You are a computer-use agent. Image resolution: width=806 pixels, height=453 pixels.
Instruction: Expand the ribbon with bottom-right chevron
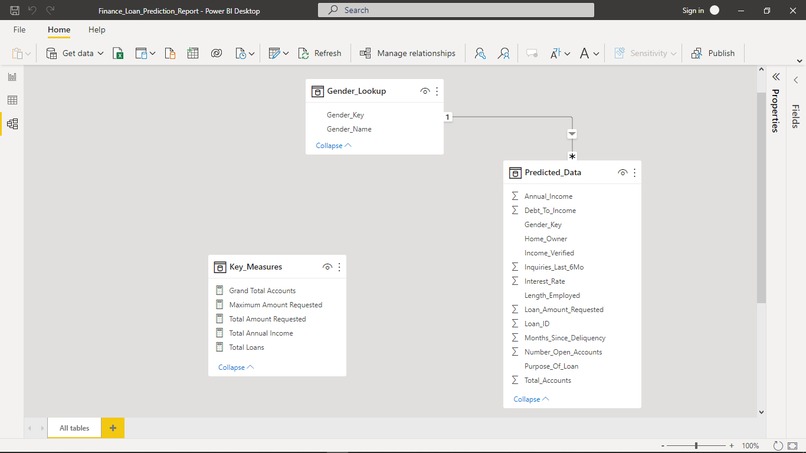click(x=799, y=61)
